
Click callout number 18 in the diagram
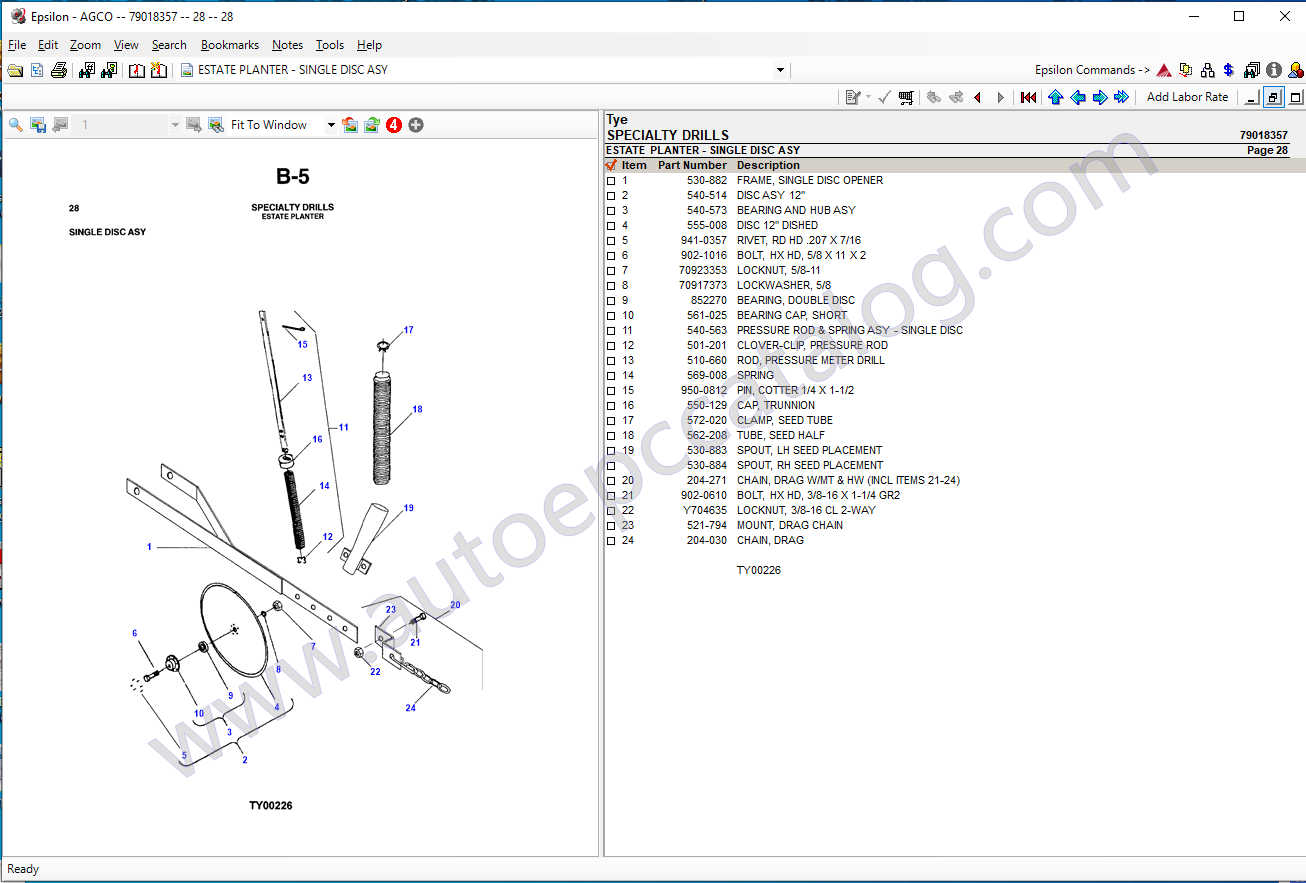tap(417, 409)
